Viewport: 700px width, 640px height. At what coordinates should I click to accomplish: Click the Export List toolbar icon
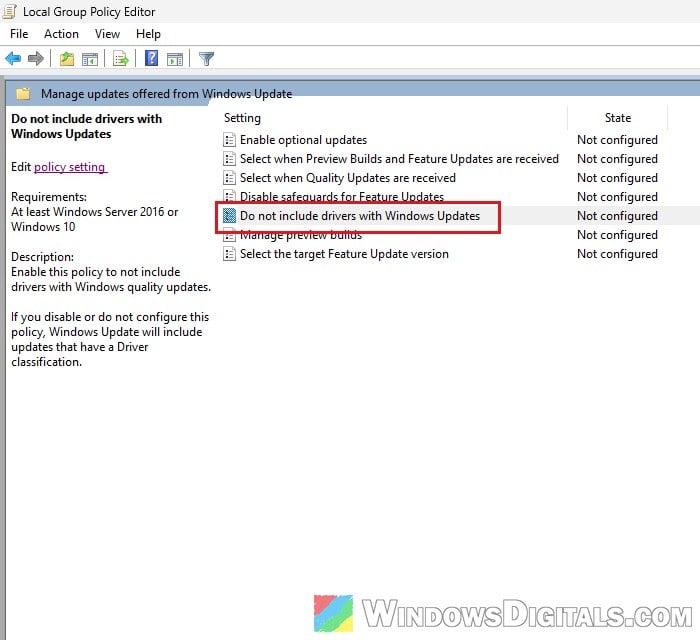[121, 59]
